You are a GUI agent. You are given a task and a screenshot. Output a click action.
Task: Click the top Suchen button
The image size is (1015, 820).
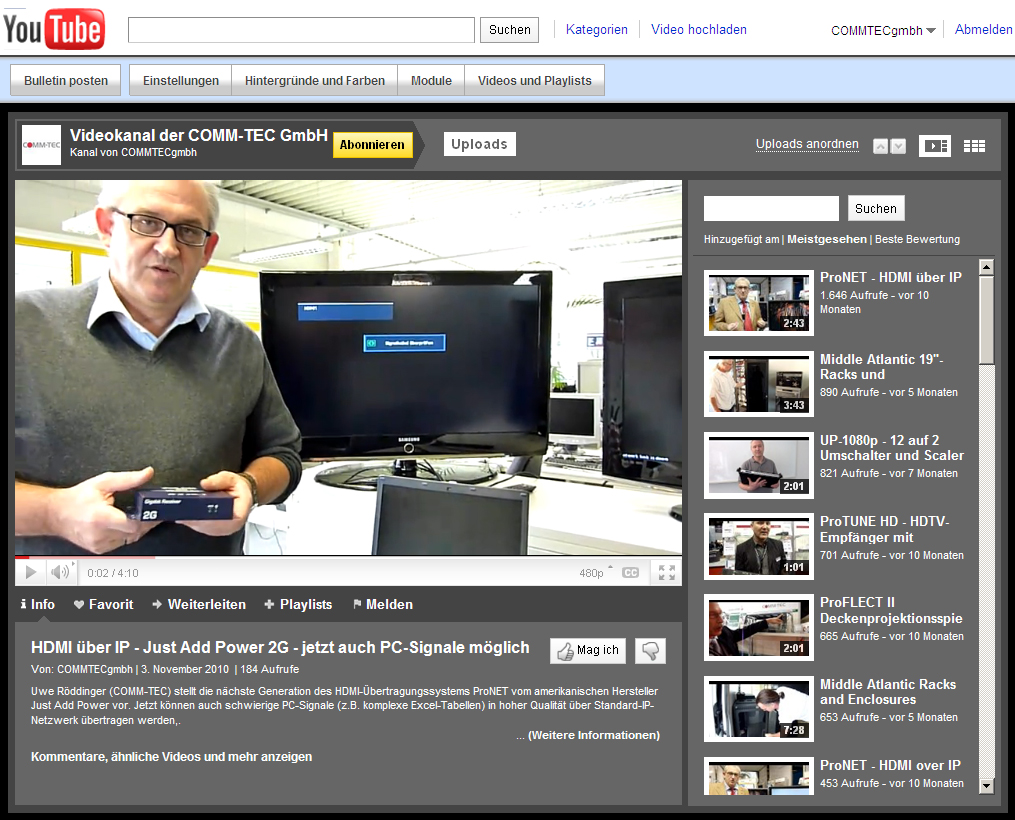509,30
